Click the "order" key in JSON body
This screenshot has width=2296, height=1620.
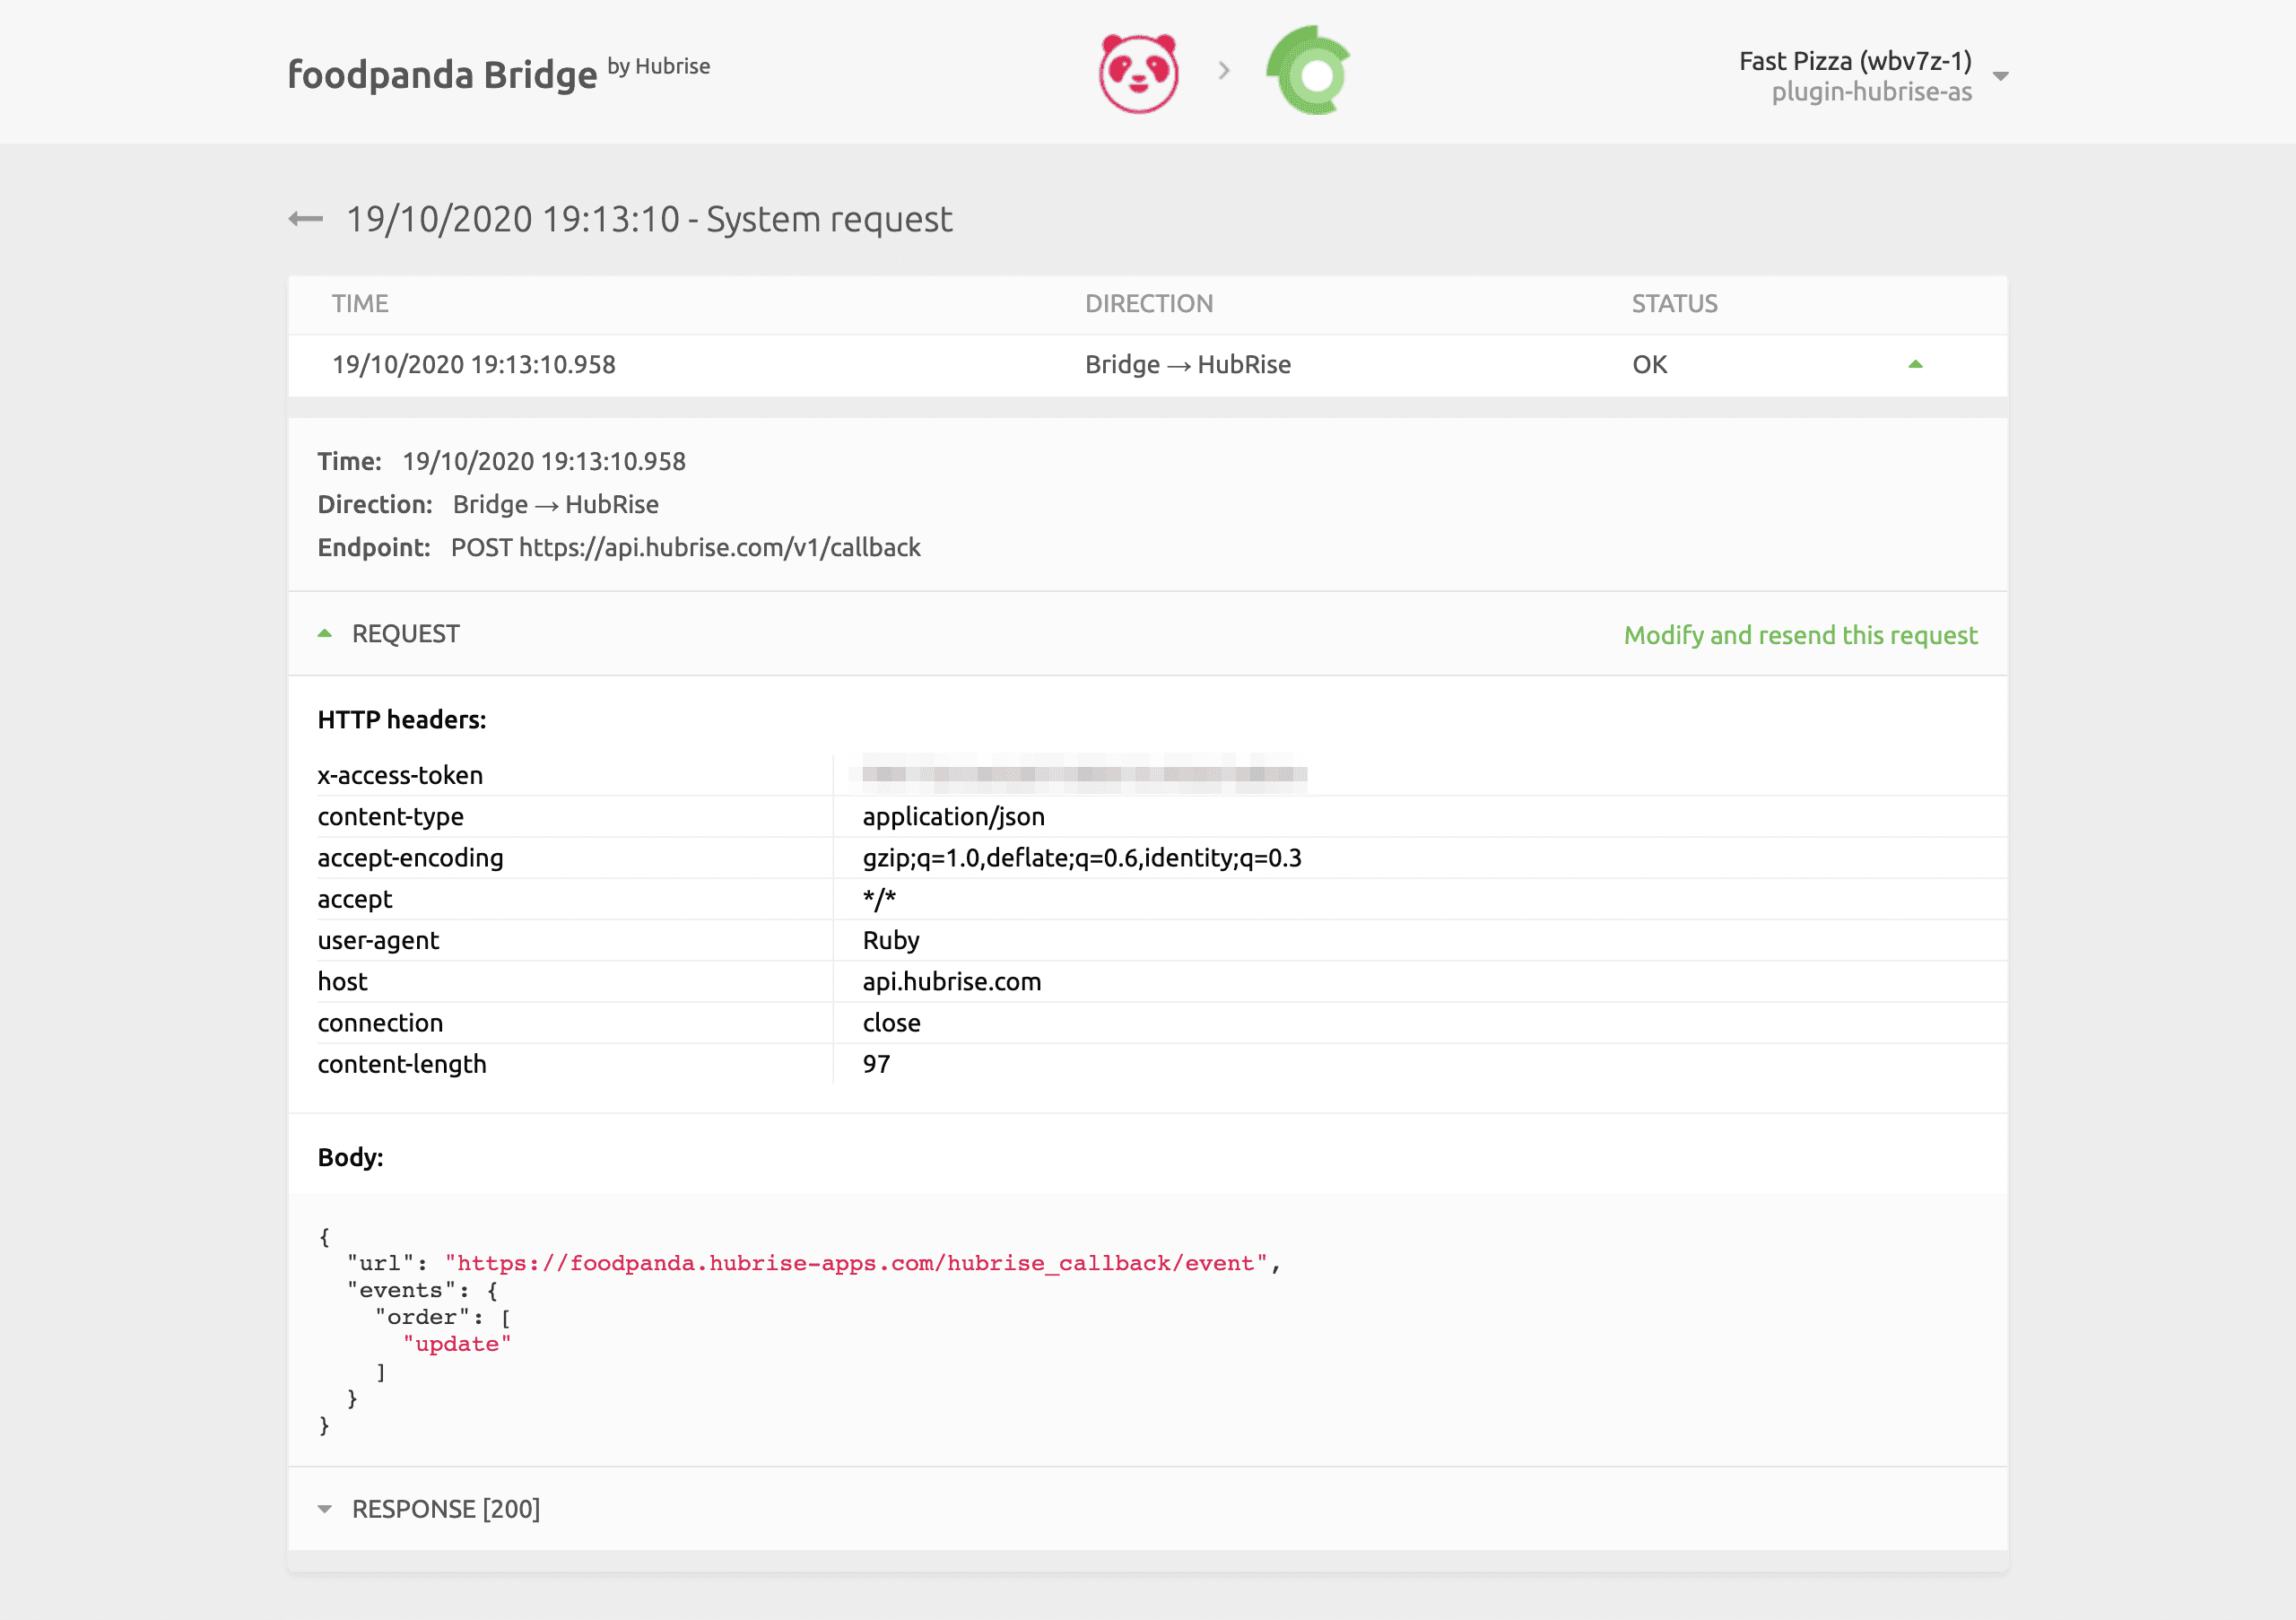(422, 1317)
